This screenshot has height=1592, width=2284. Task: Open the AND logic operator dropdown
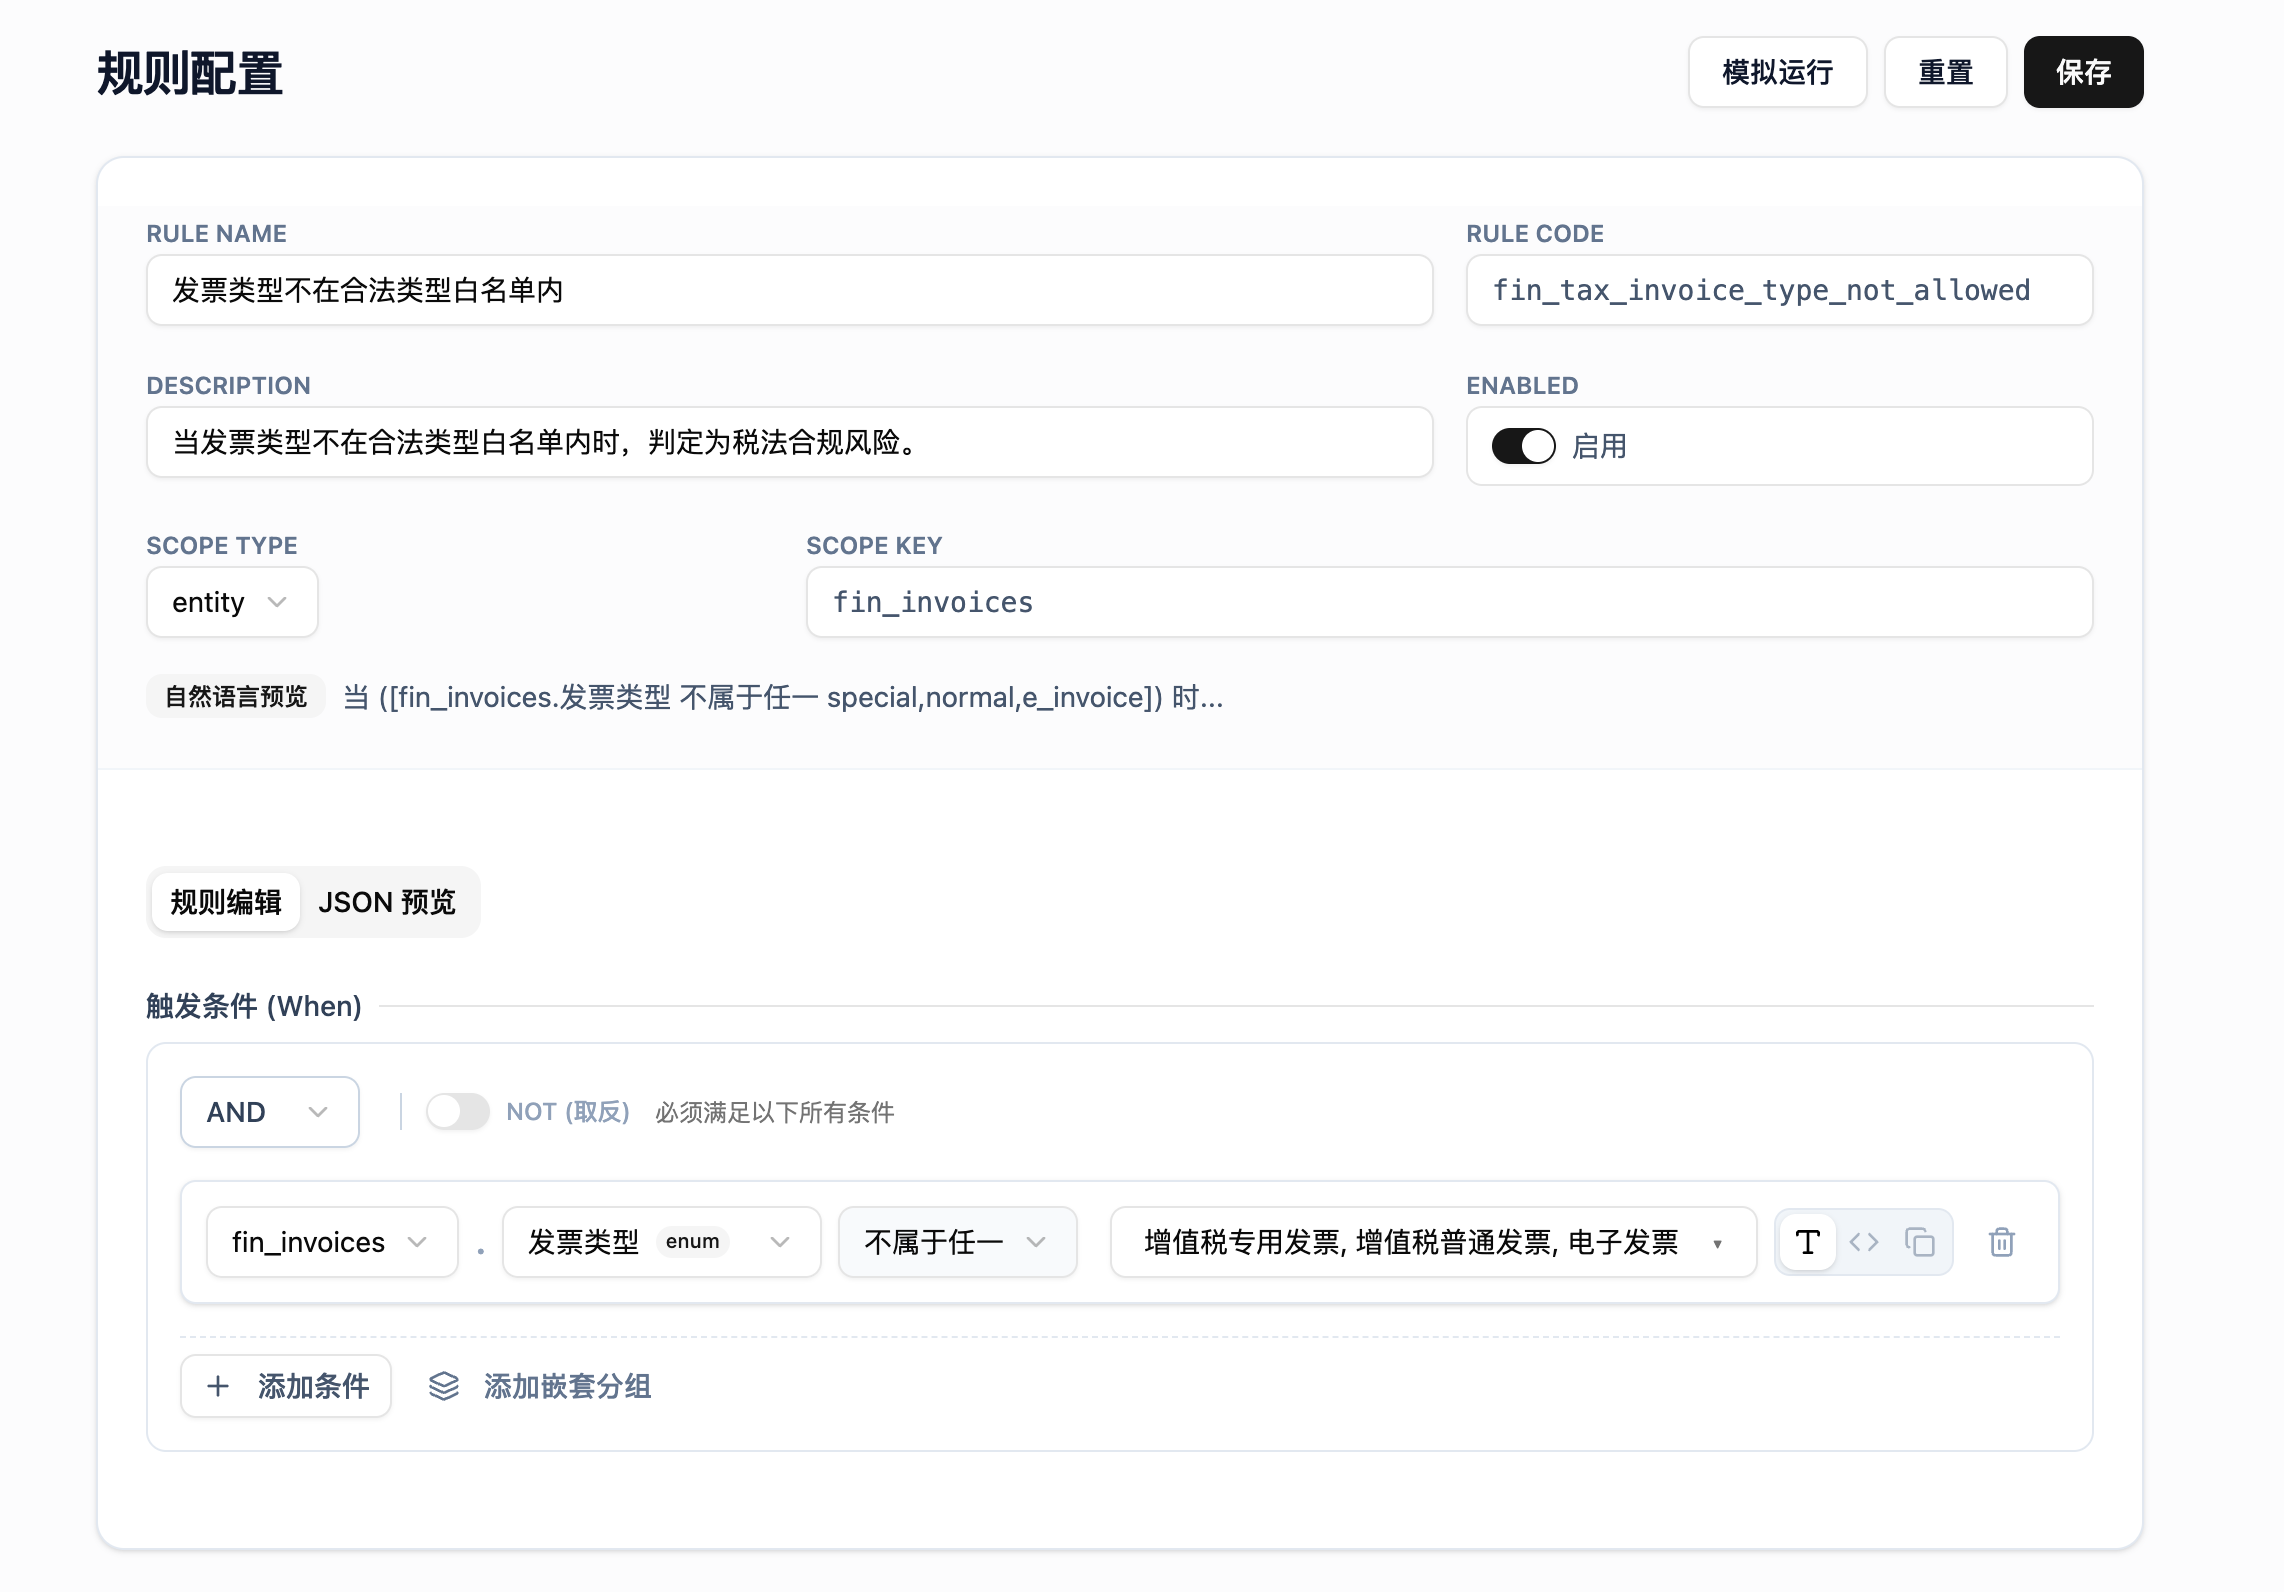click(x=268, y=1112)
